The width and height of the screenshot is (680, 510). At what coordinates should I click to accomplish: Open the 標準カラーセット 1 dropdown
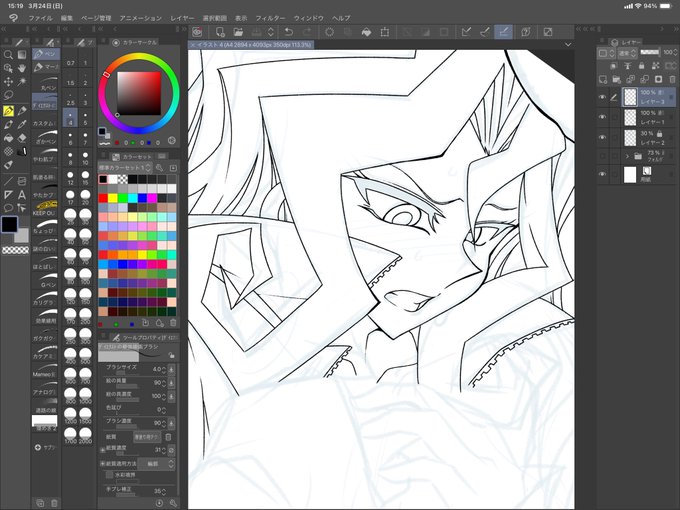click(125, 167)
